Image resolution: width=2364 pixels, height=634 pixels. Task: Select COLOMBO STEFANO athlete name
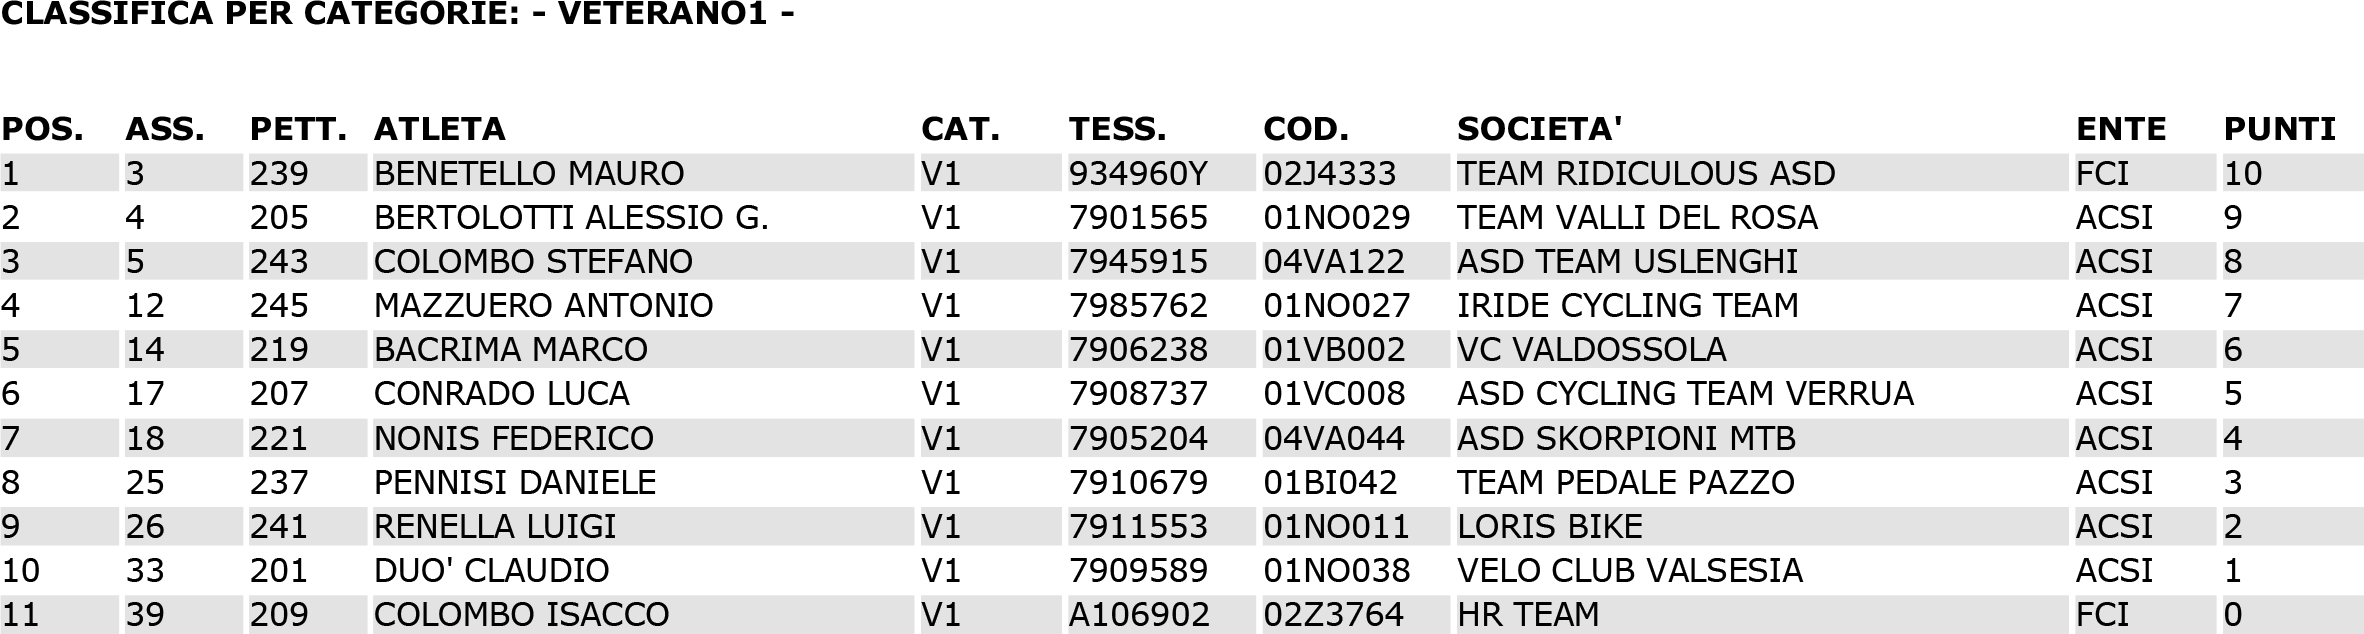coord(533,261)
